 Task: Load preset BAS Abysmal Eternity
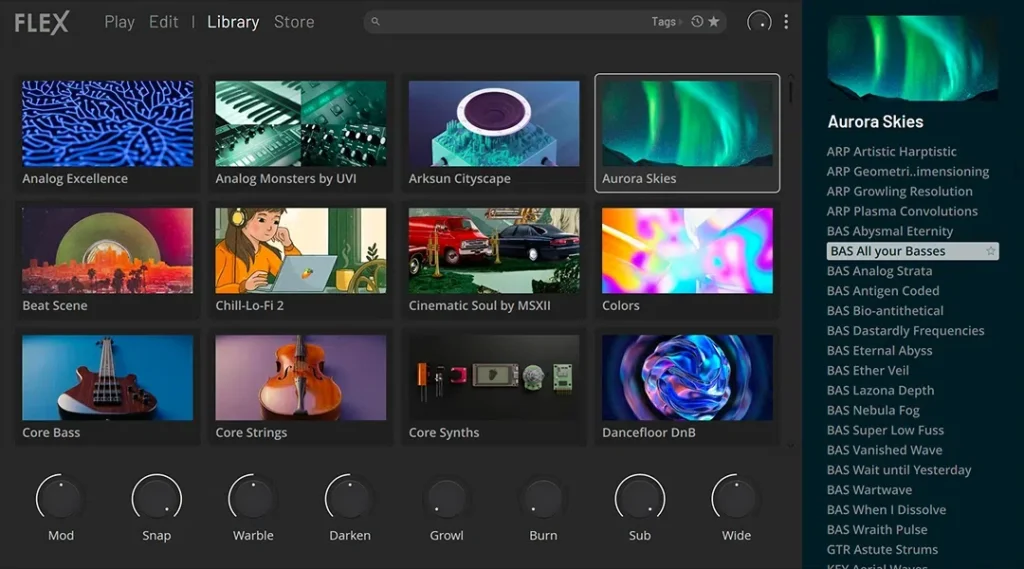pos(889,231)
